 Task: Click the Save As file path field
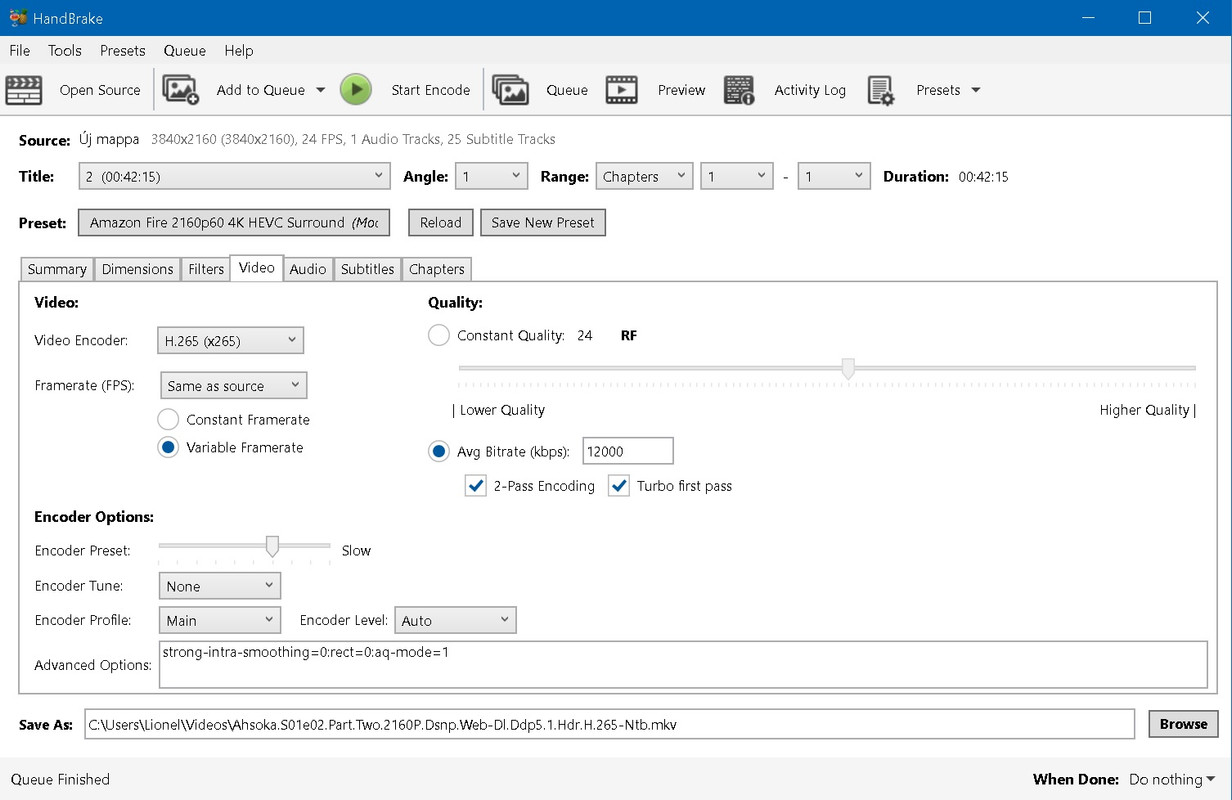tap(609, 724)
